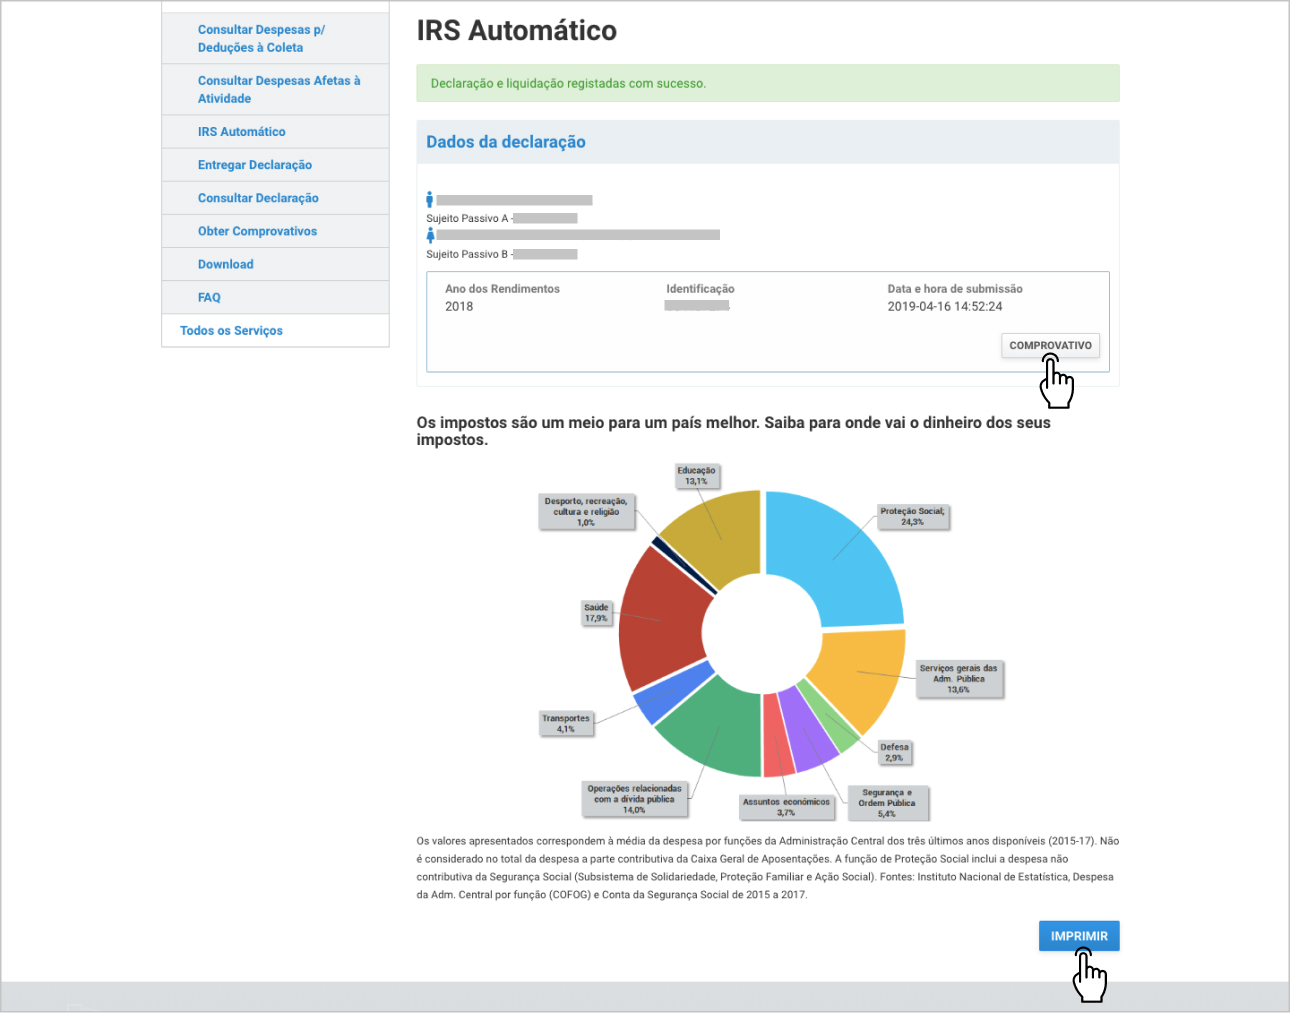Open the Download sidebar link

coord(225,264)
